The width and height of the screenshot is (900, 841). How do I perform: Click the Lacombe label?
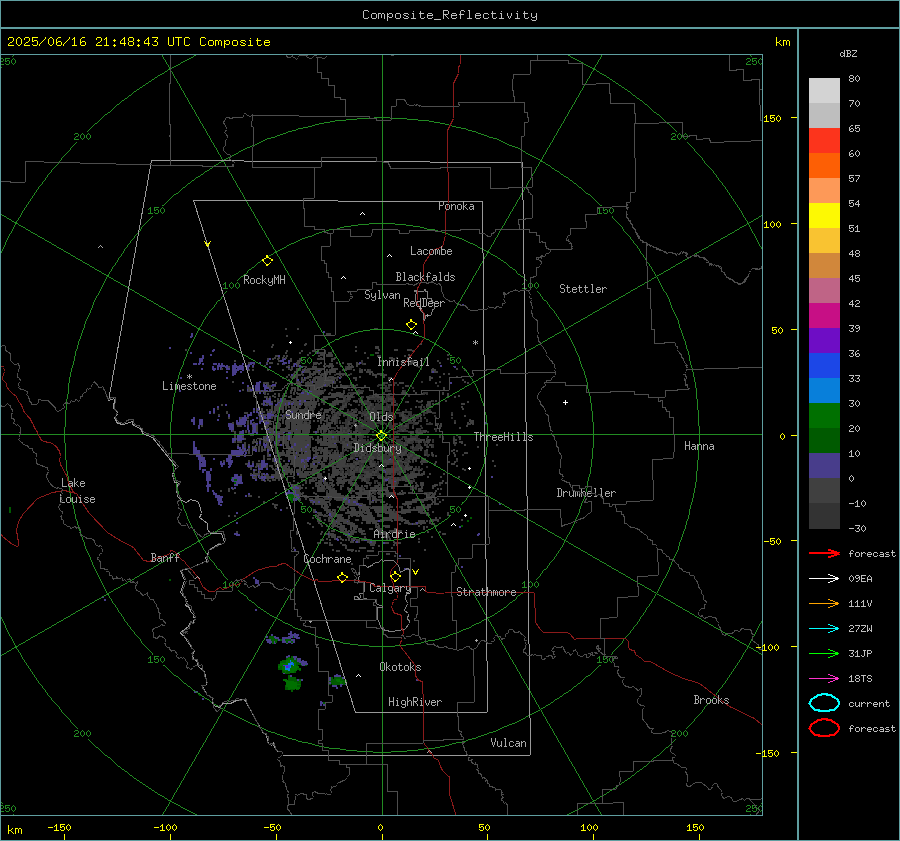431,251
